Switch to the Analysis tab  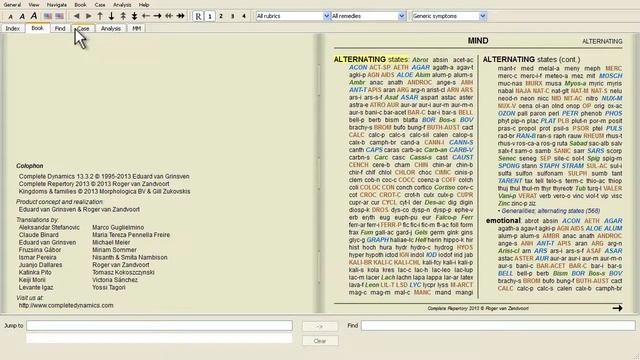[x=111, y=29]
